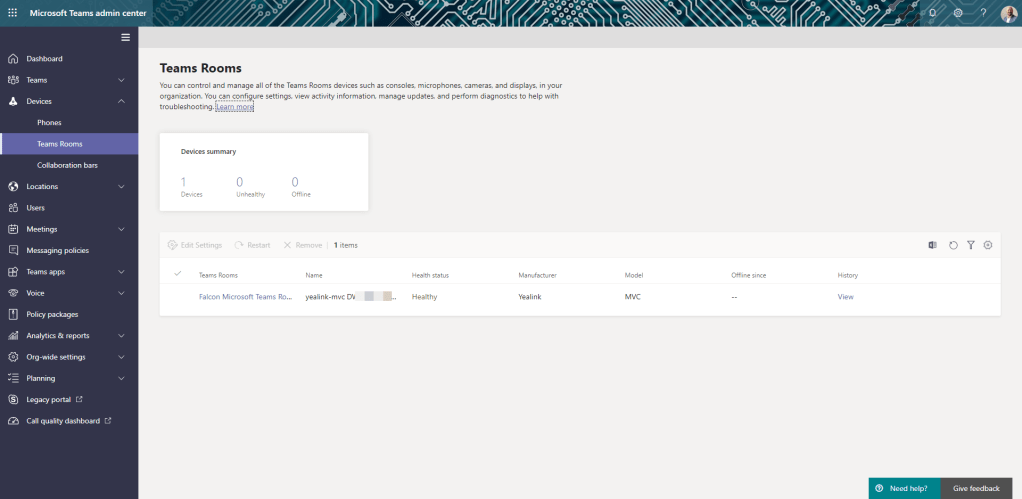The height and width of the screenshot is (499, 1022).
Task: Open the Falcon Microsoft Teams Room link
Action: tap(245, 297)
